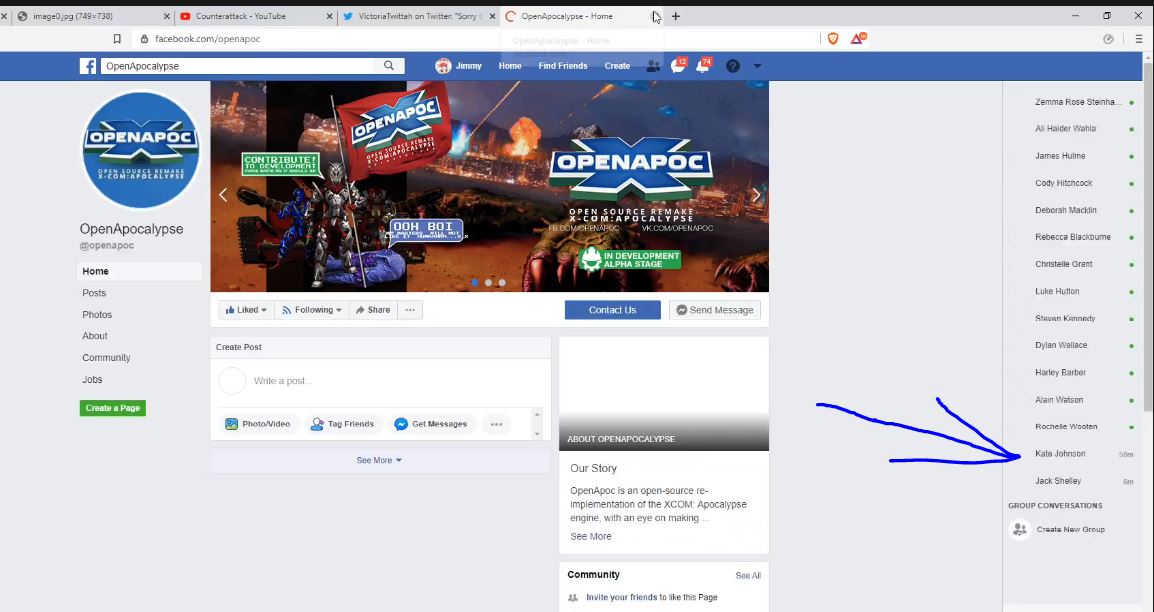This screenshot has height=612, width=1154.
Task: Open the Quick Help question icon
Action: tap(732, 66)
